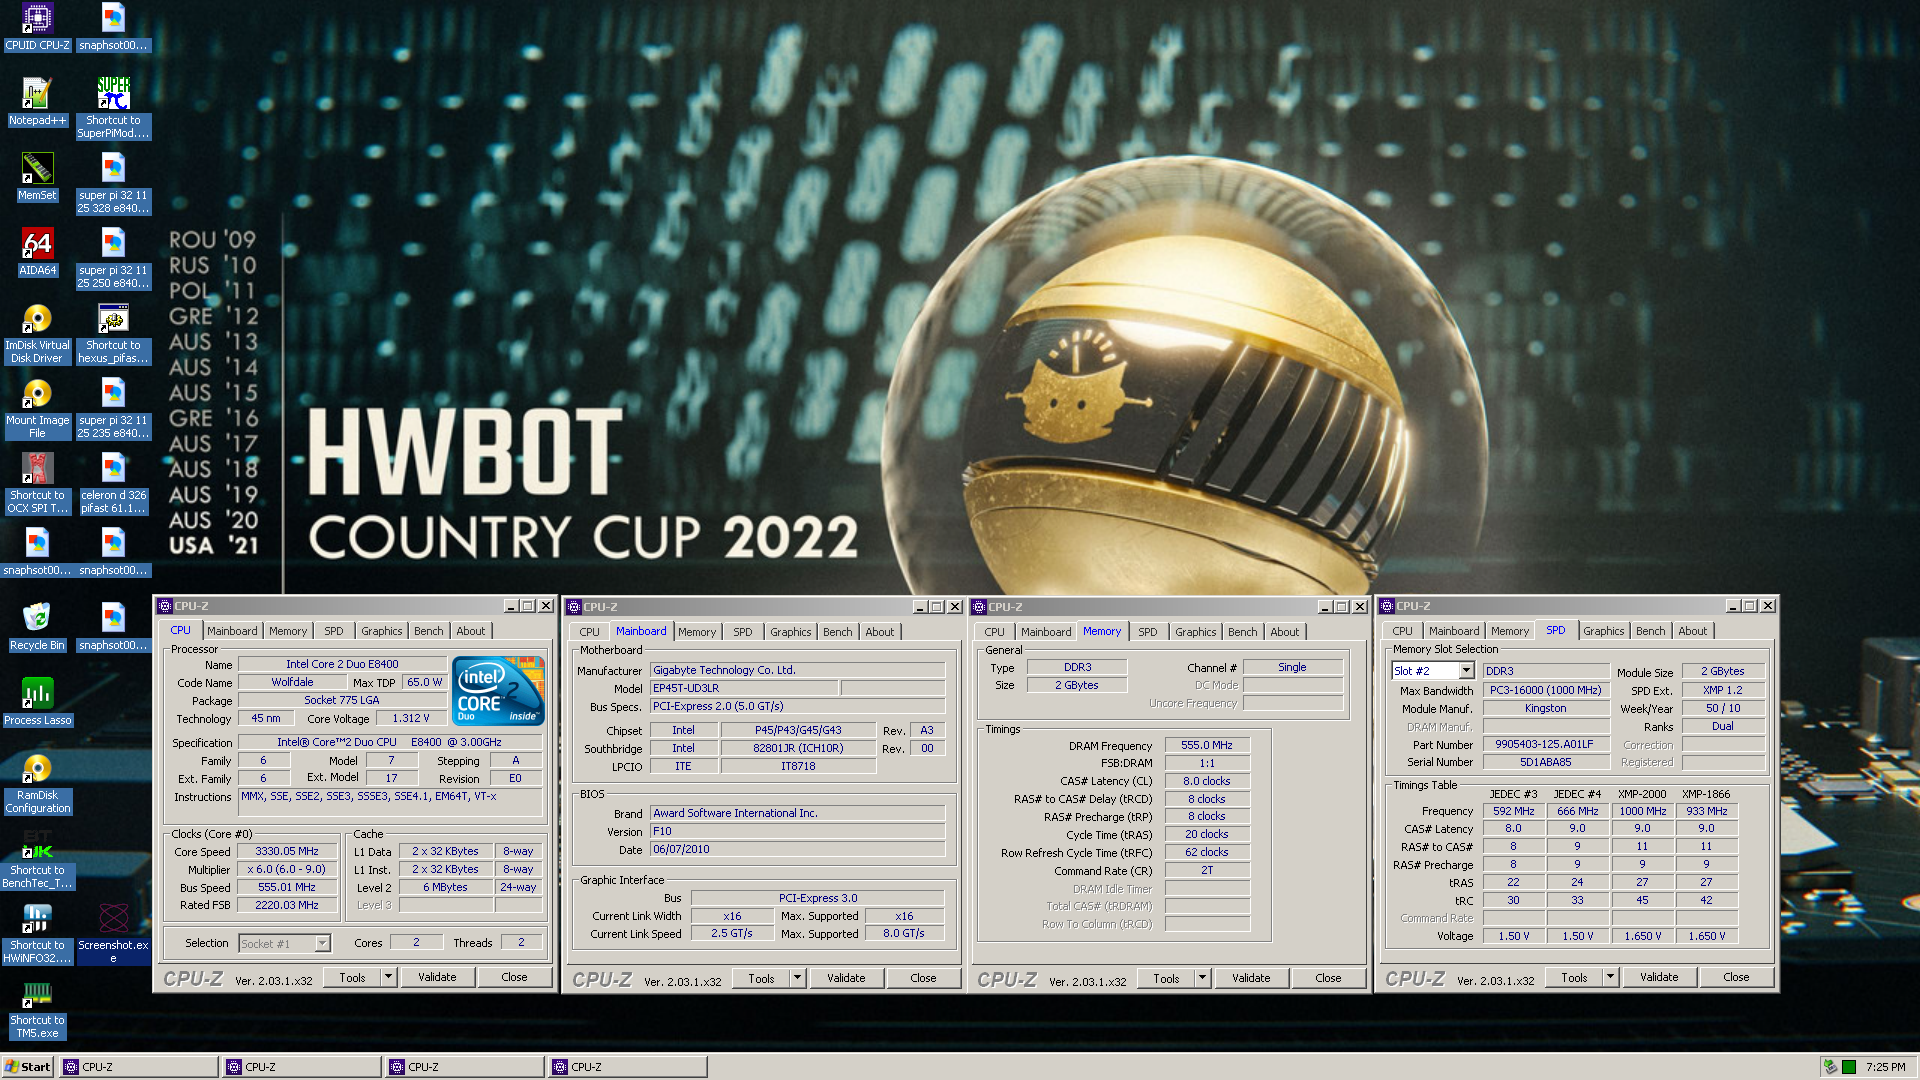Click the Core Speed value 3330.05 MHz
This screenshot has height=1080, width=1920.
tap(287, 852)
